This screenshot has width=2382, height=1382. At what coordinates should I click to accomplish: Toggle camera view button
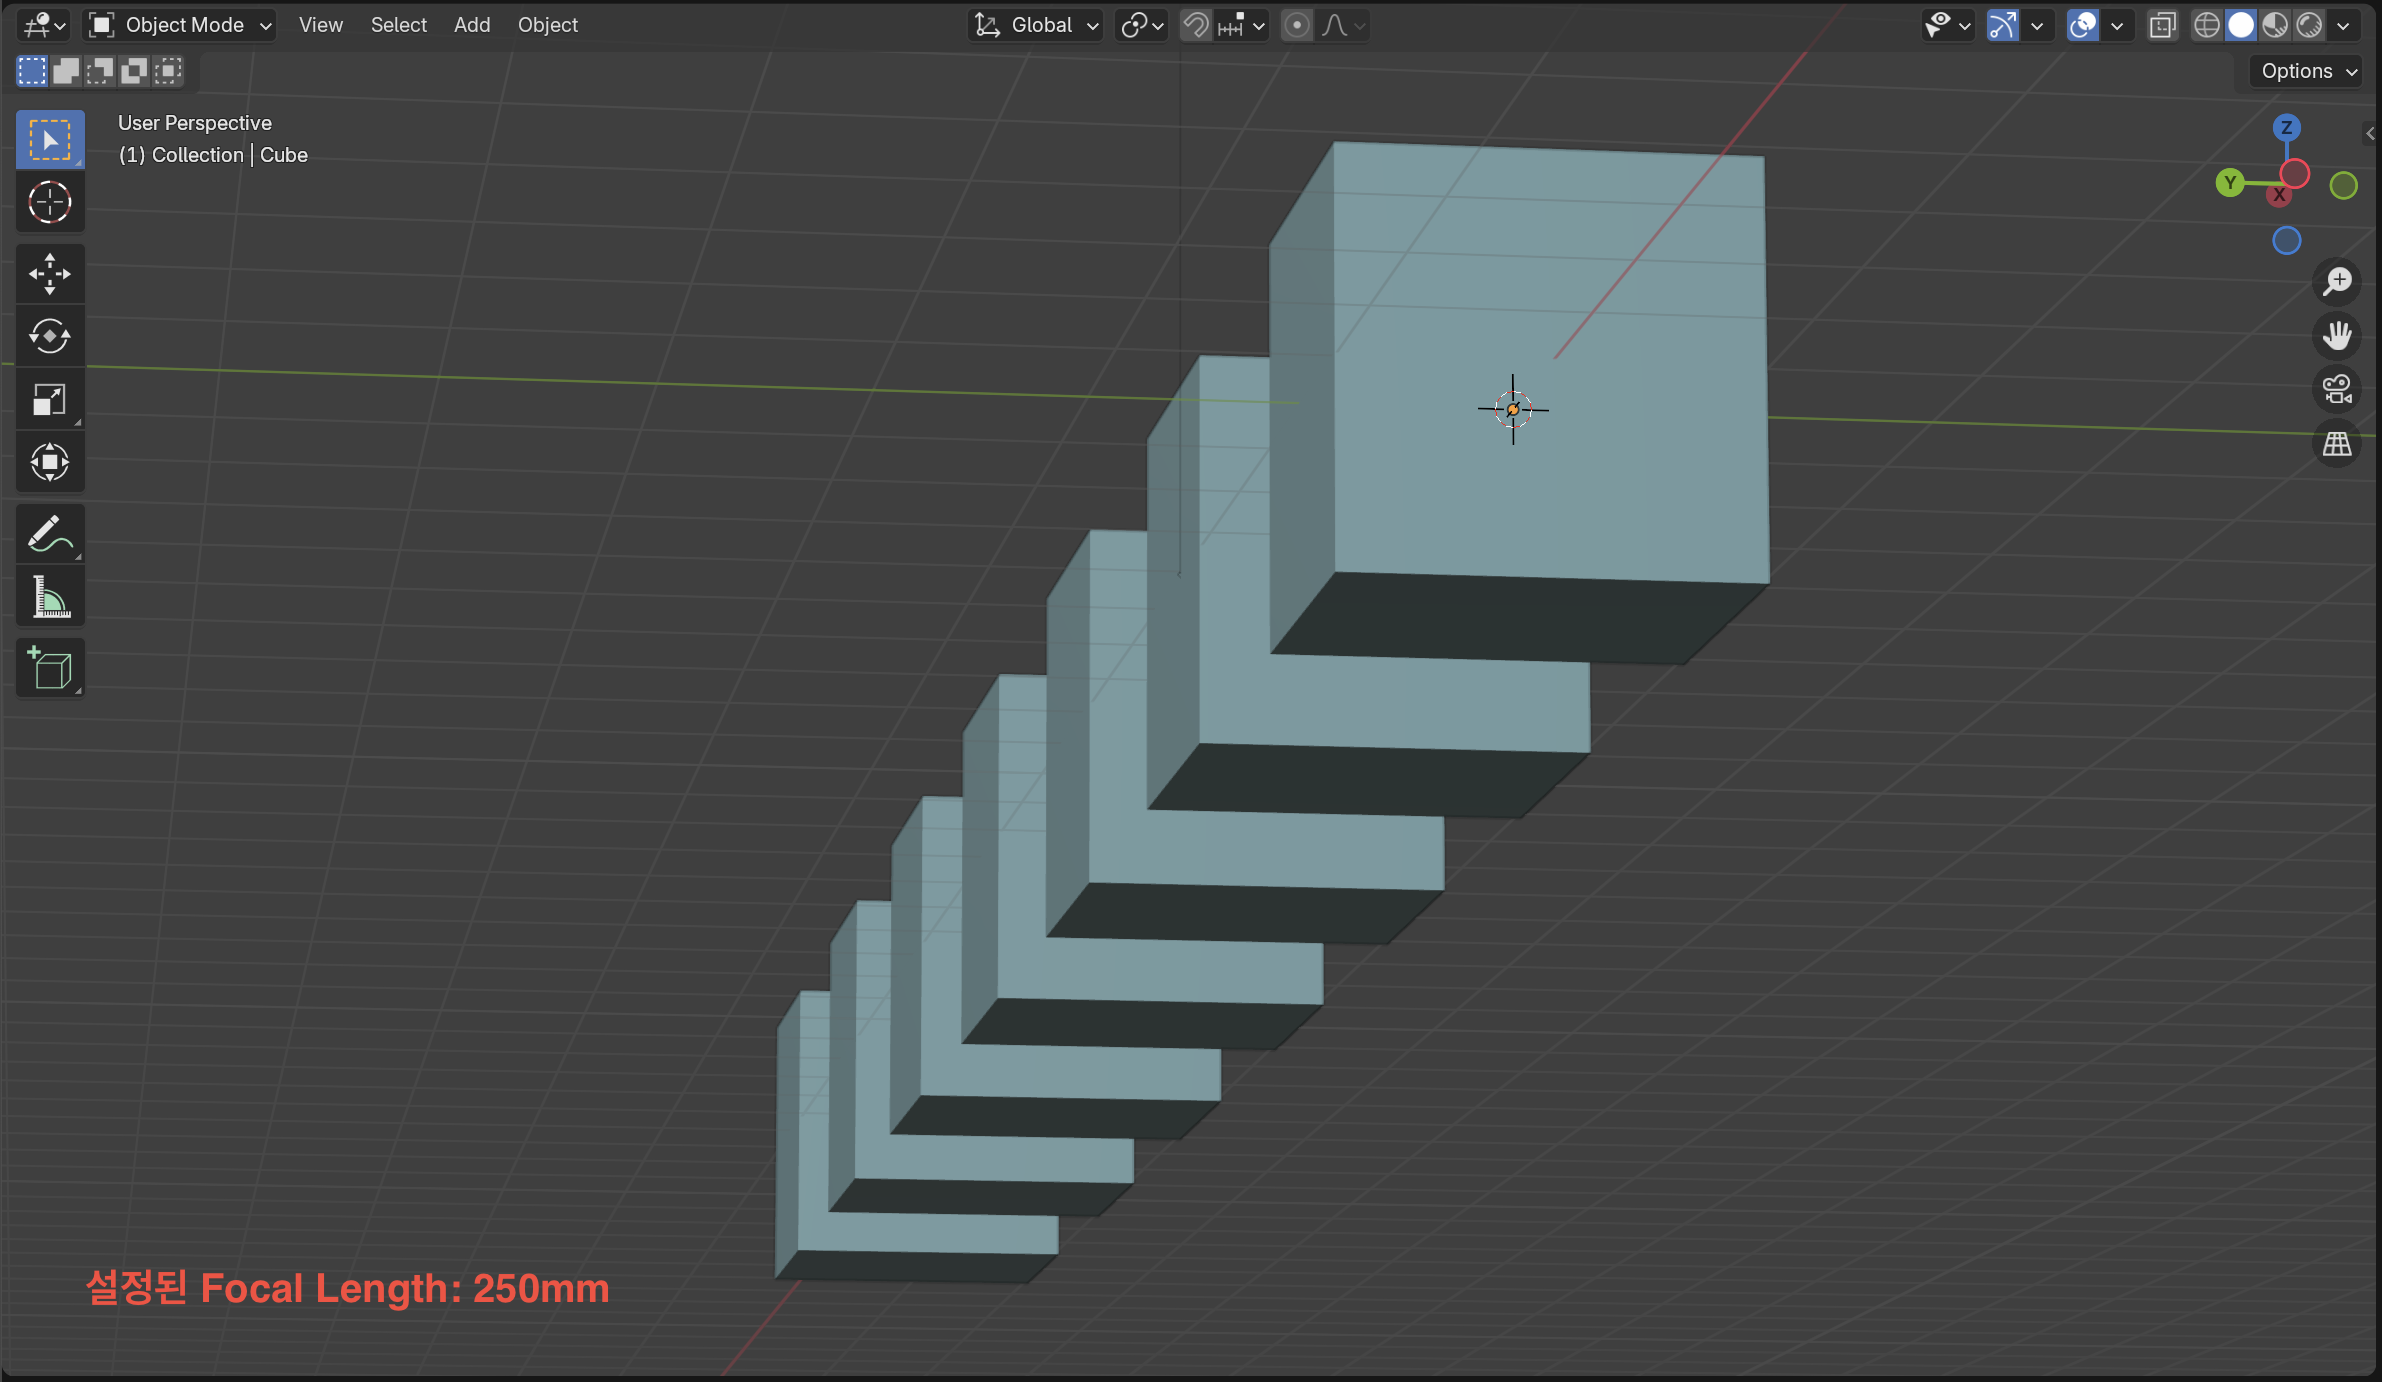click(2337, 389)
